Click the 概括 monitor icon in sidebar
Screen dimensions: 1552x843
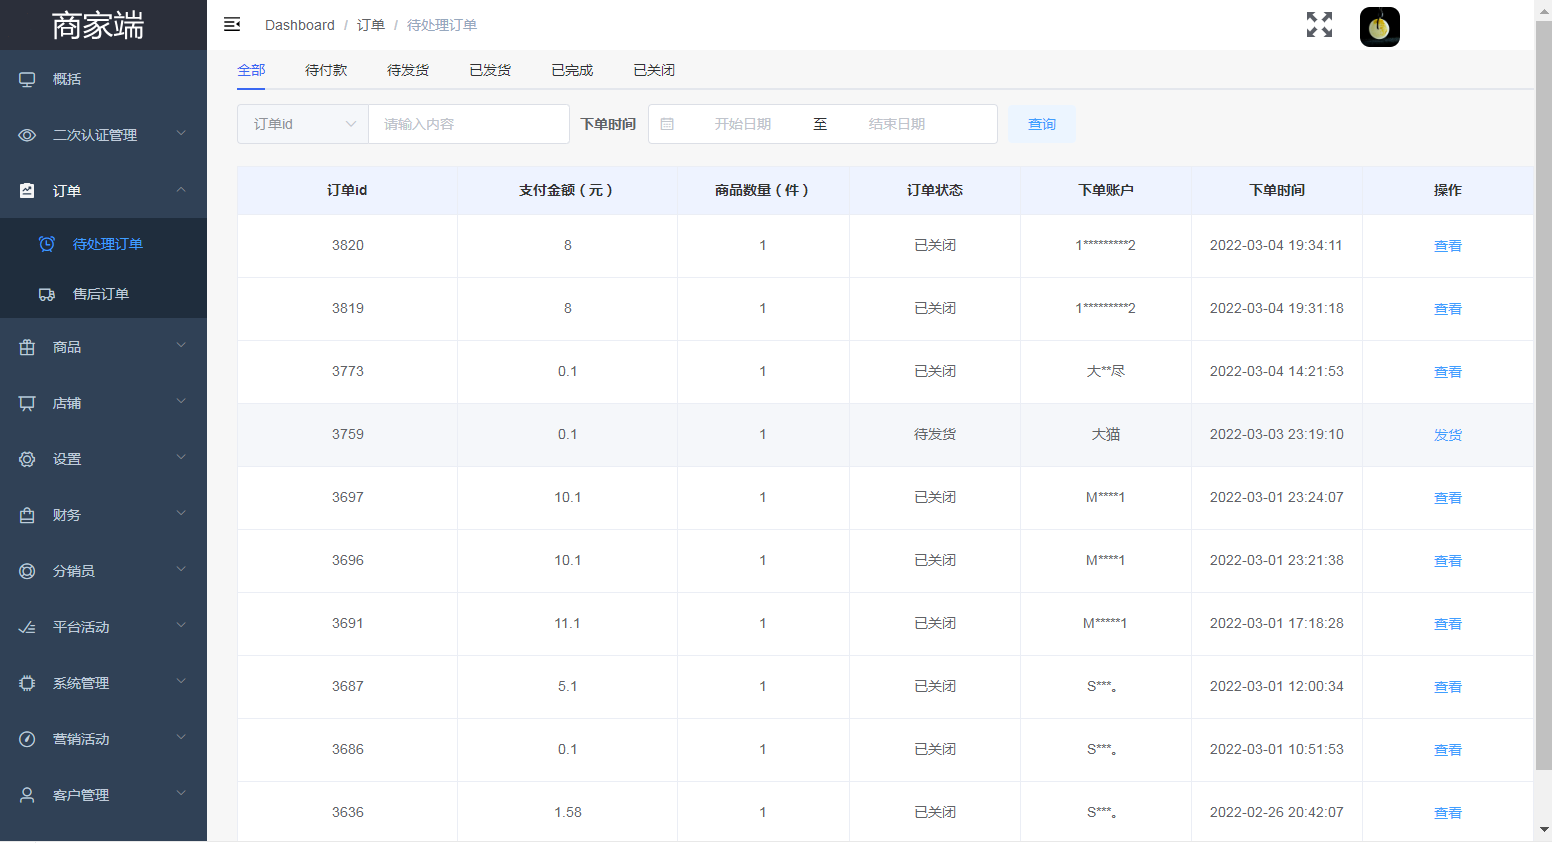[27, 79]
